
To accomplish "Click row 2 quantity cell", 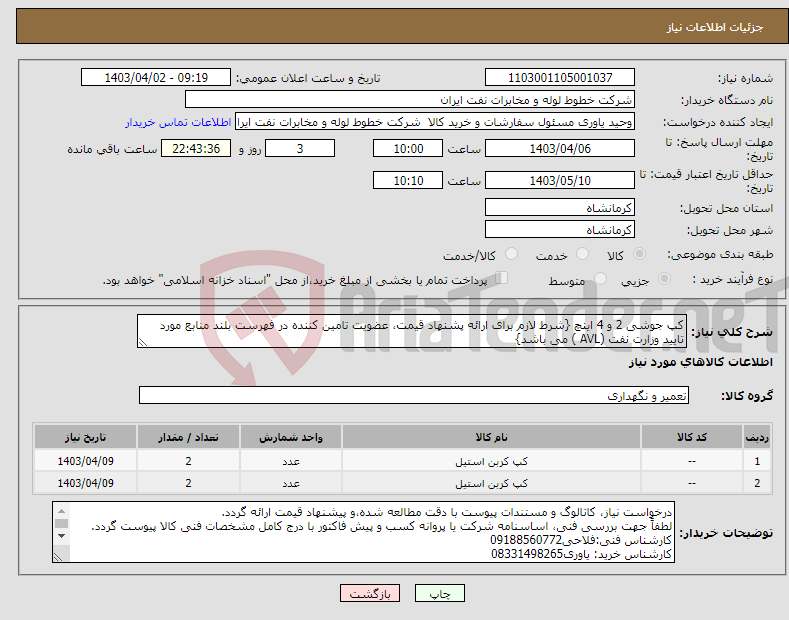I will (188, 483).
